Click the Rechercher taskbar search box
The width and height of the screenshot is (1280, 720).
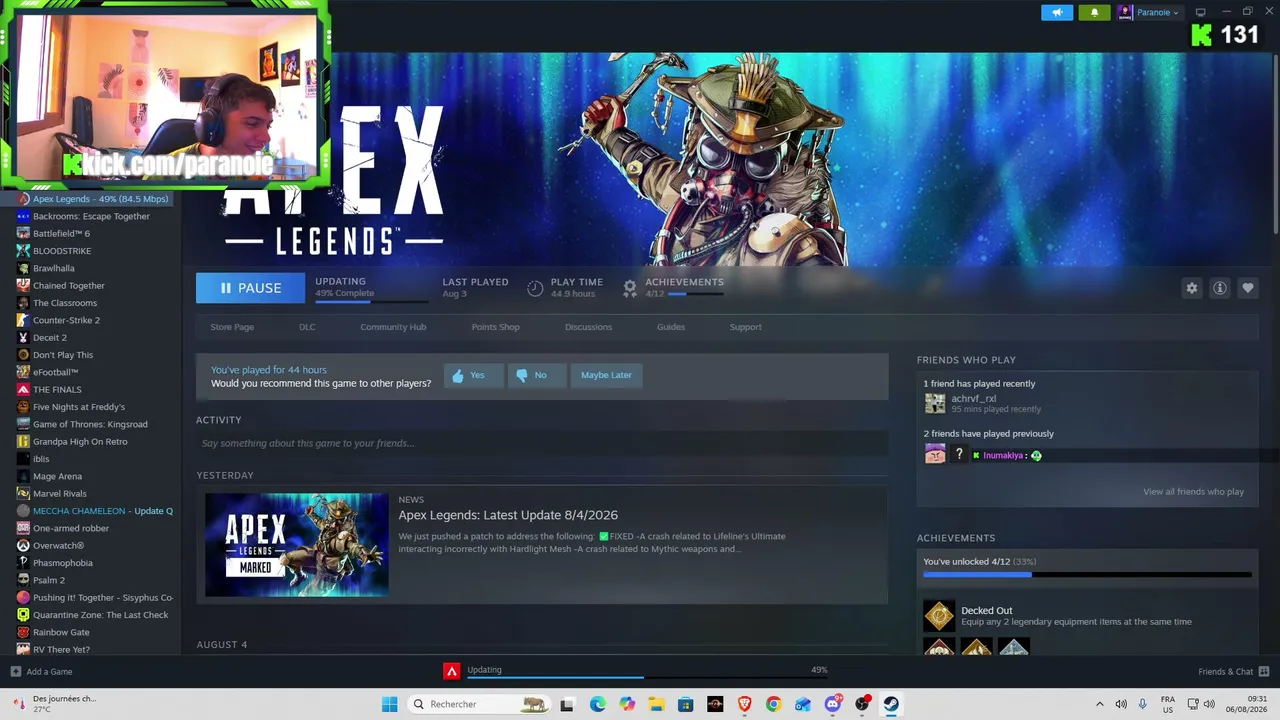[x=478, y=704]
